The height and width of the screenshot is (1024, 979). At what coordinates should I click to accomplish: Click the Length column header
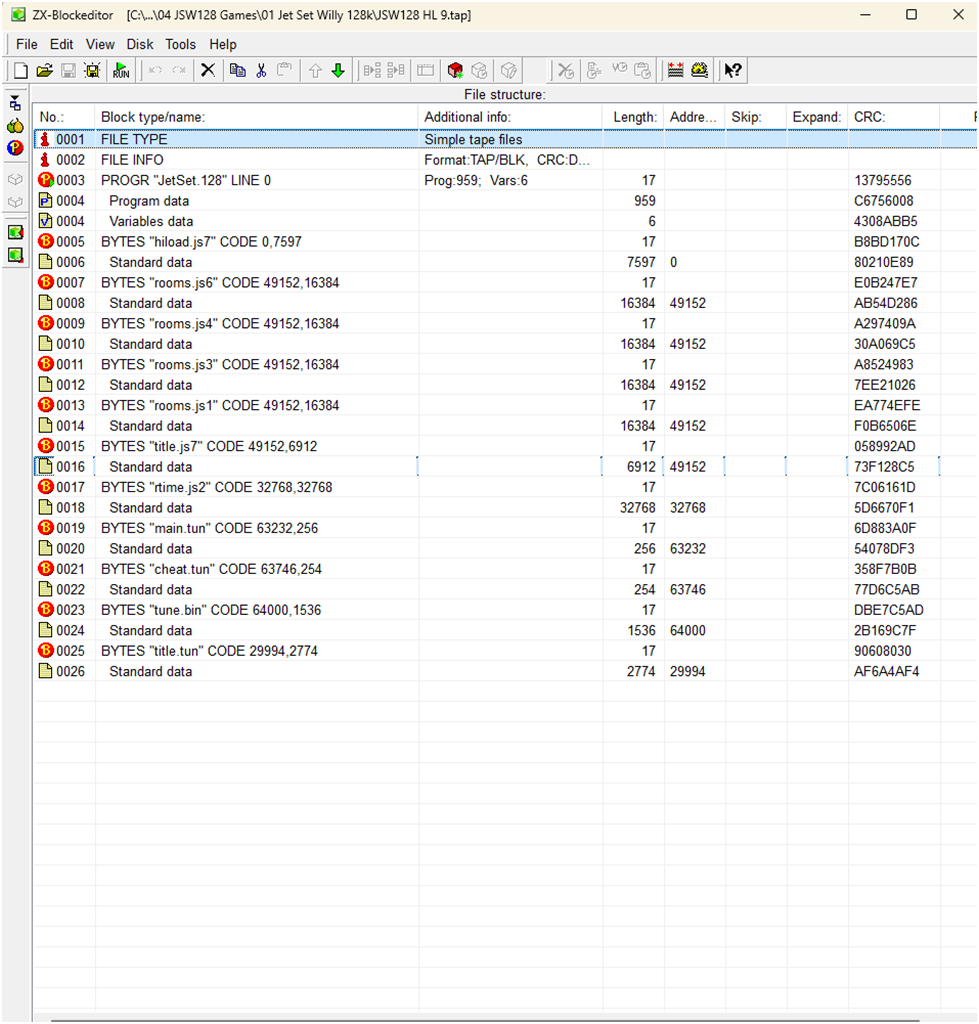(634, 117)
